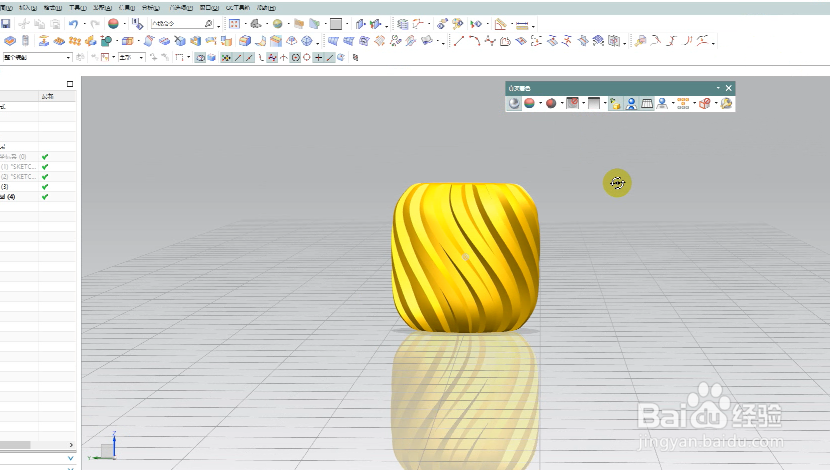Open the selection filter dropdown at left
Screen dimensions: 830x470
(x=37, y=57)
